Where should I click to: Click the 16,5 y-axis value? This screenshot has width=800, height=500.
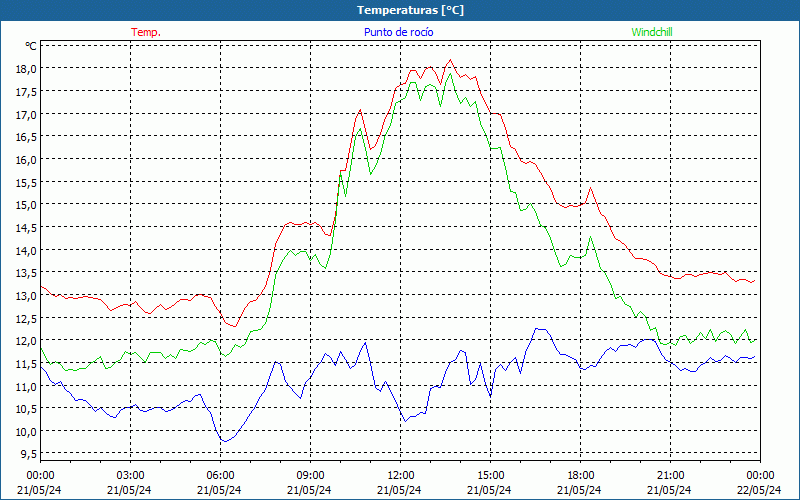point(27,137)
